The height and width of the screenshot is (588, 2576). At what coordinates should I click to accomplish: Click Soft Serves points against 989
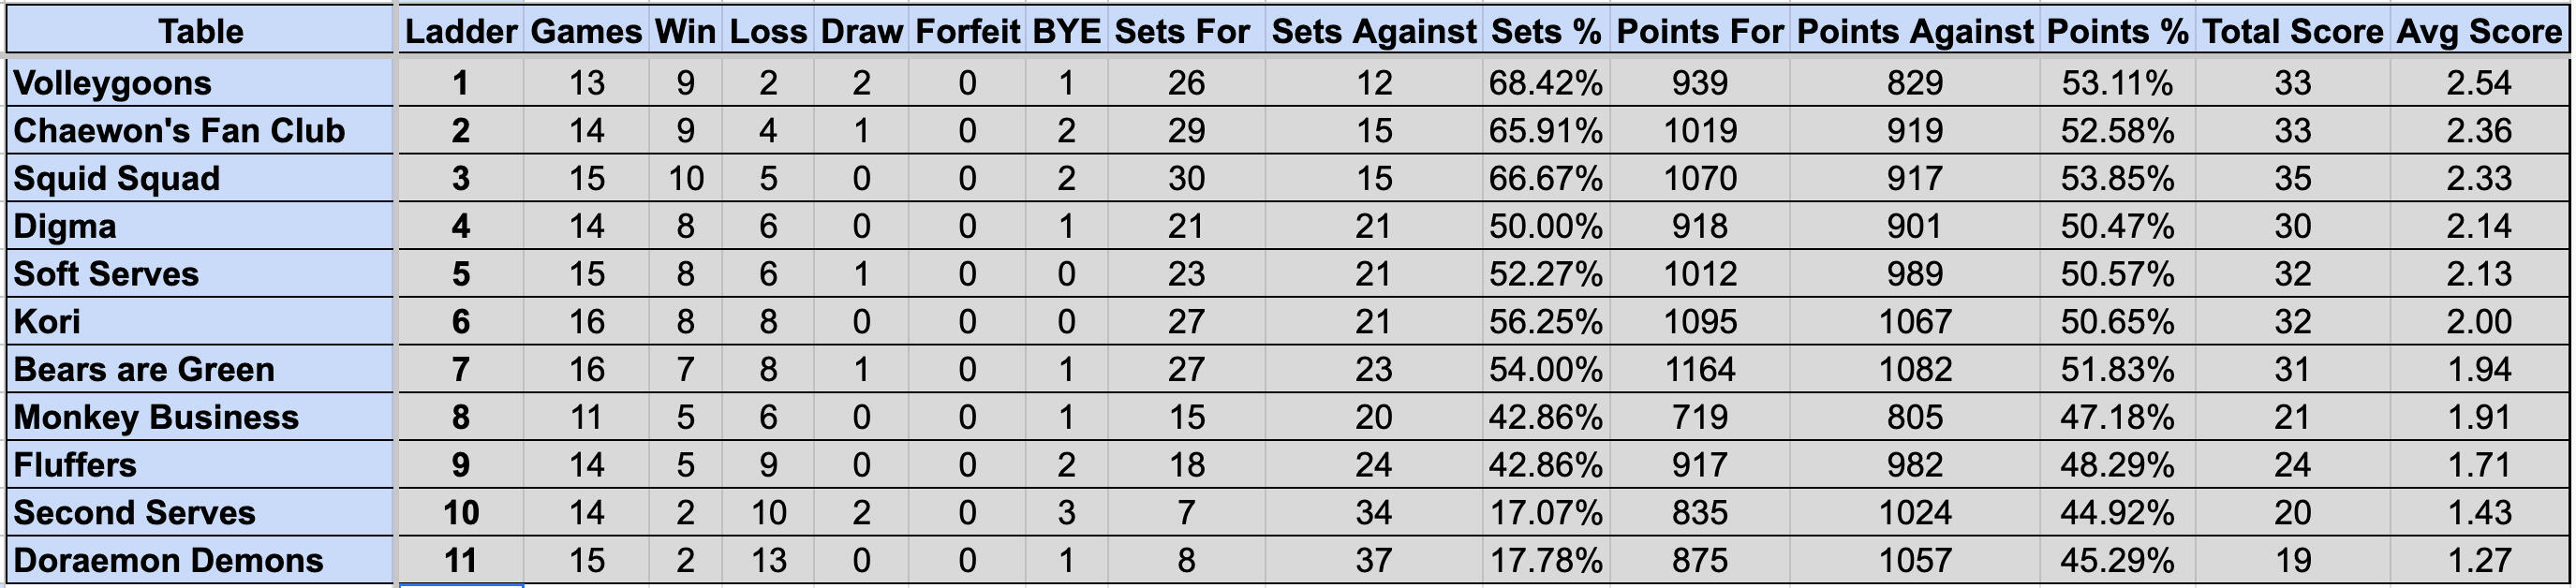(1915, 274)
